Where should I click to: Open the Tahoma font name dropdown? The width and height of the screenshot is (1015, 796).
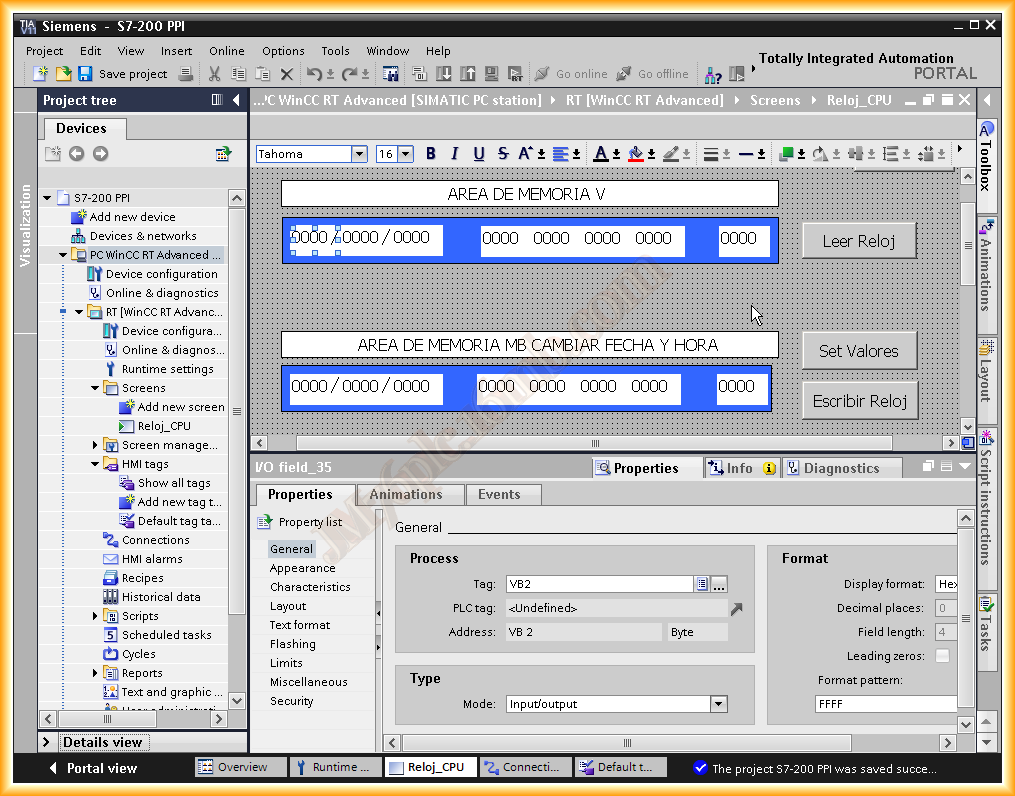[x=359, y=154]
